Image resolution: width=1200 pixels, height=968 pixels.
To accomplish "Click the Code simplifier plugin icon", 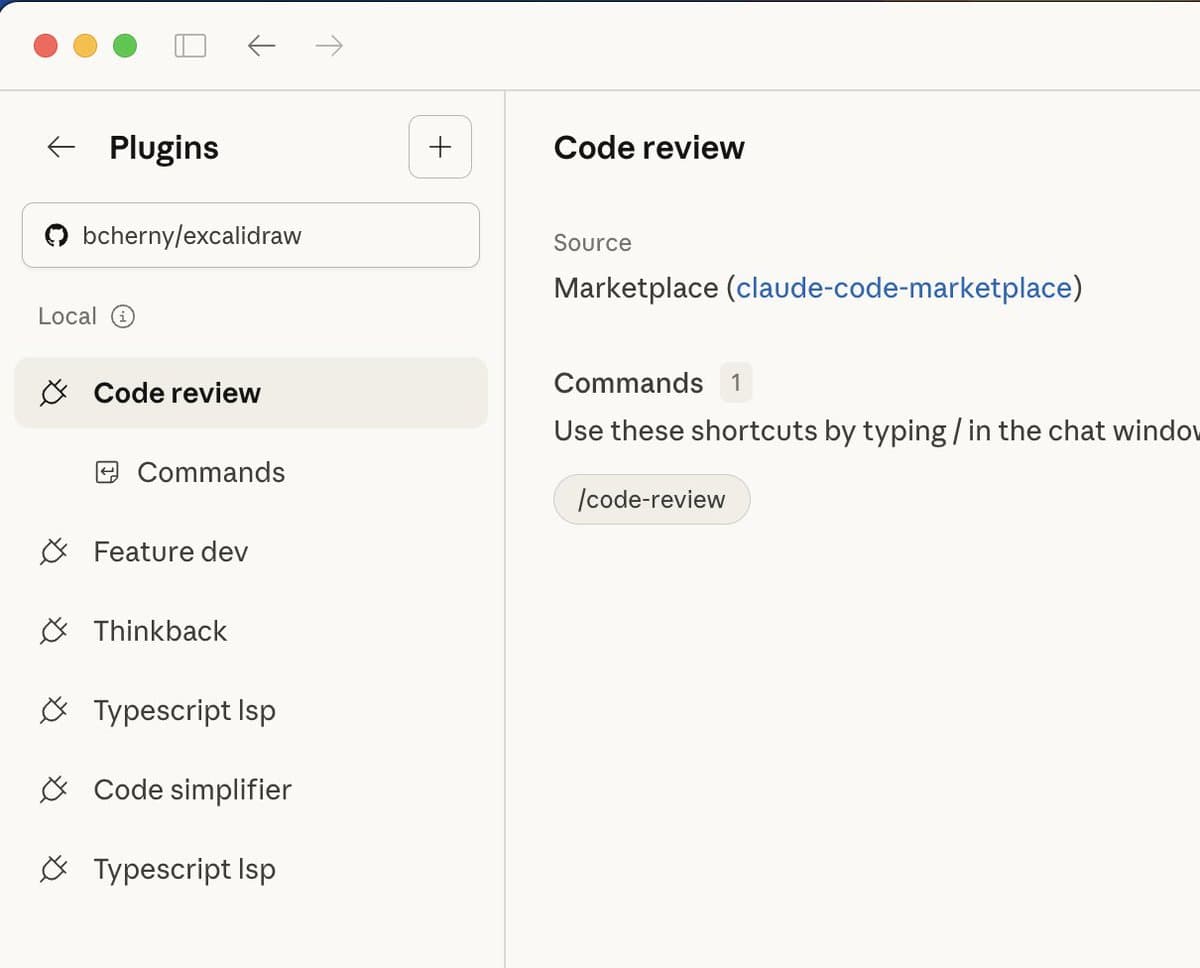I will pyautogui.click(x=53, y=789).
